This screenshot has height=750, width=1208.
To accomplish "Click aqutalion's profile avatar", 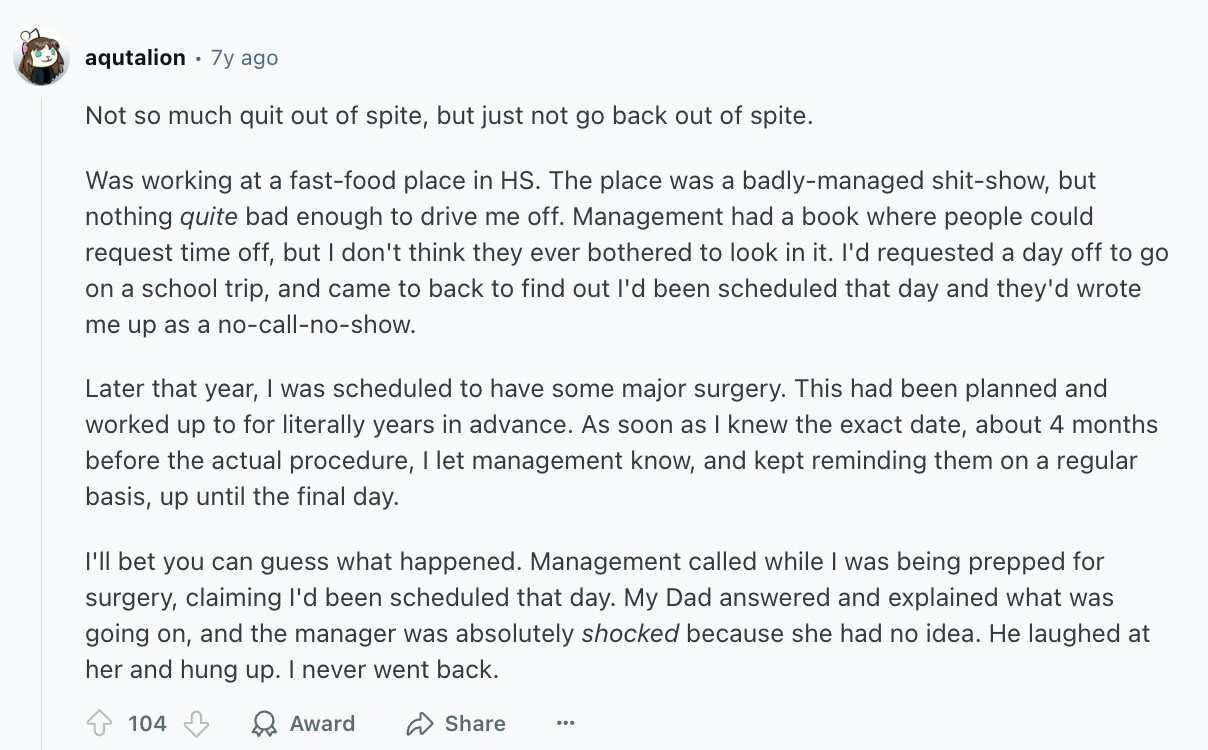I will pyautogui.click(x=40, y=57).
